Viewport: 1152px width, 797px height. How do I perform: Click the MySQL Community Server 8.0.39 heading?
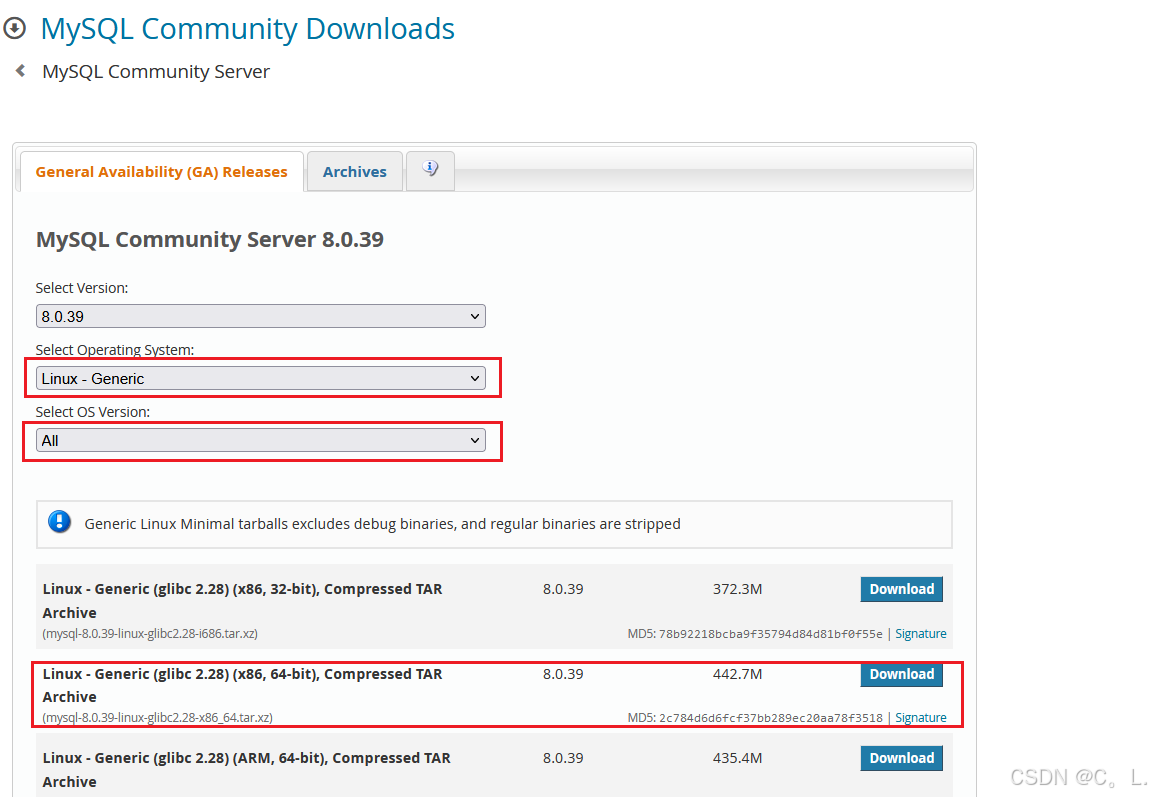click(209, 239)
